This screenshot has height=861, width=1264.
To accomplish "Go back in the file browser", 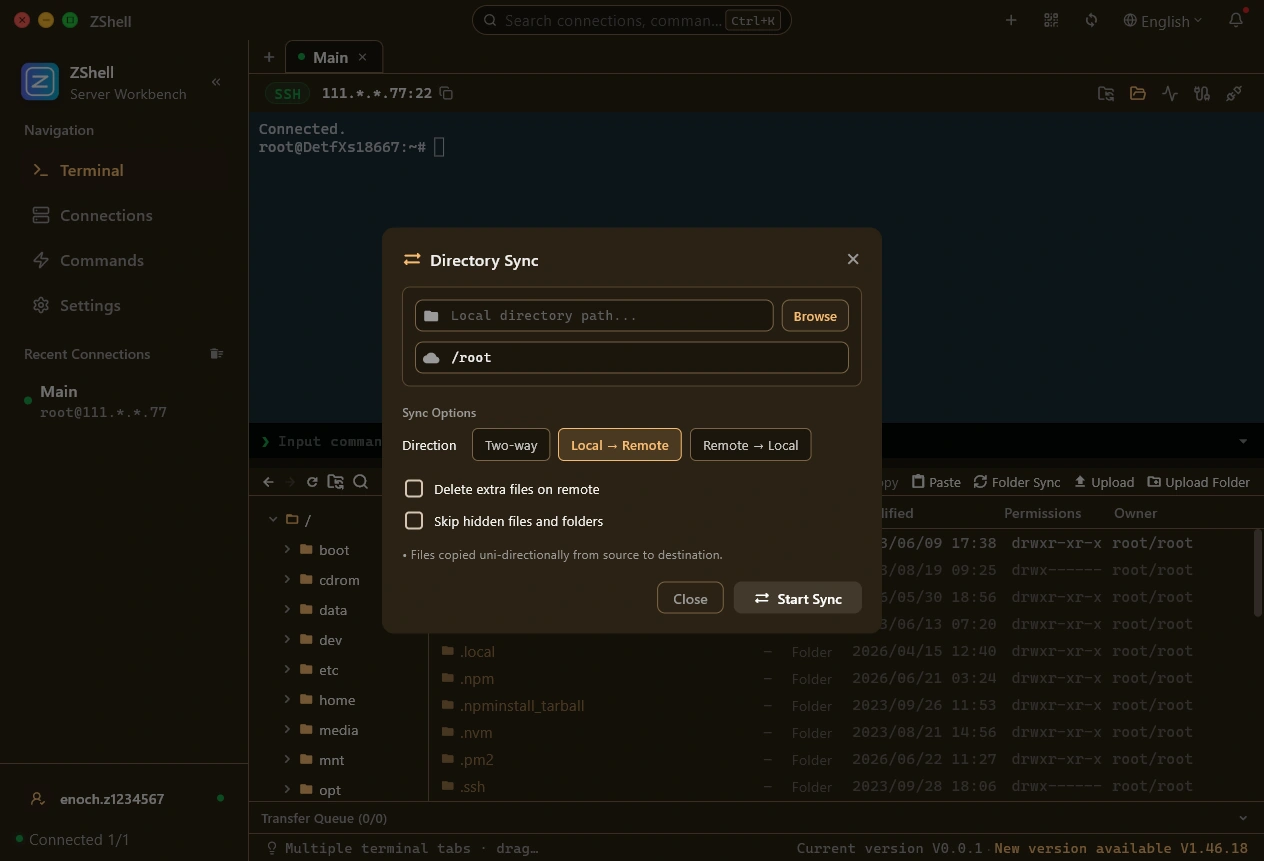I will coord(268,482).
